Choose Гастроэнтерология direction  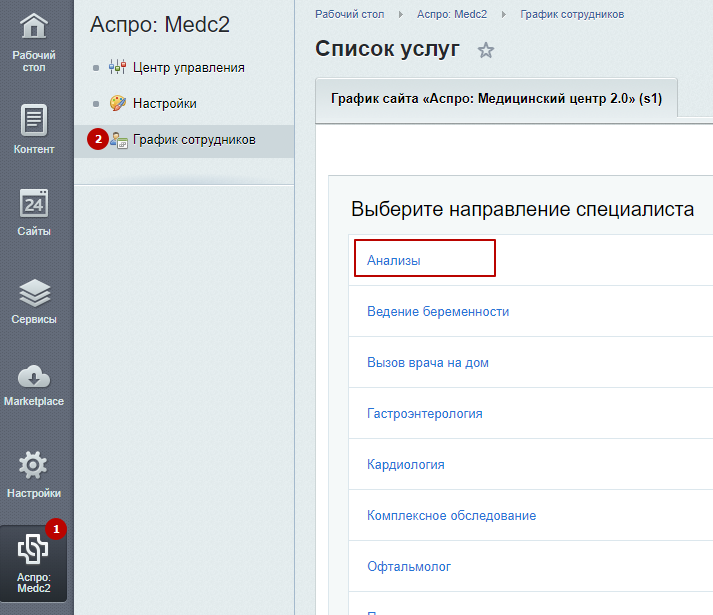point(424,413)
